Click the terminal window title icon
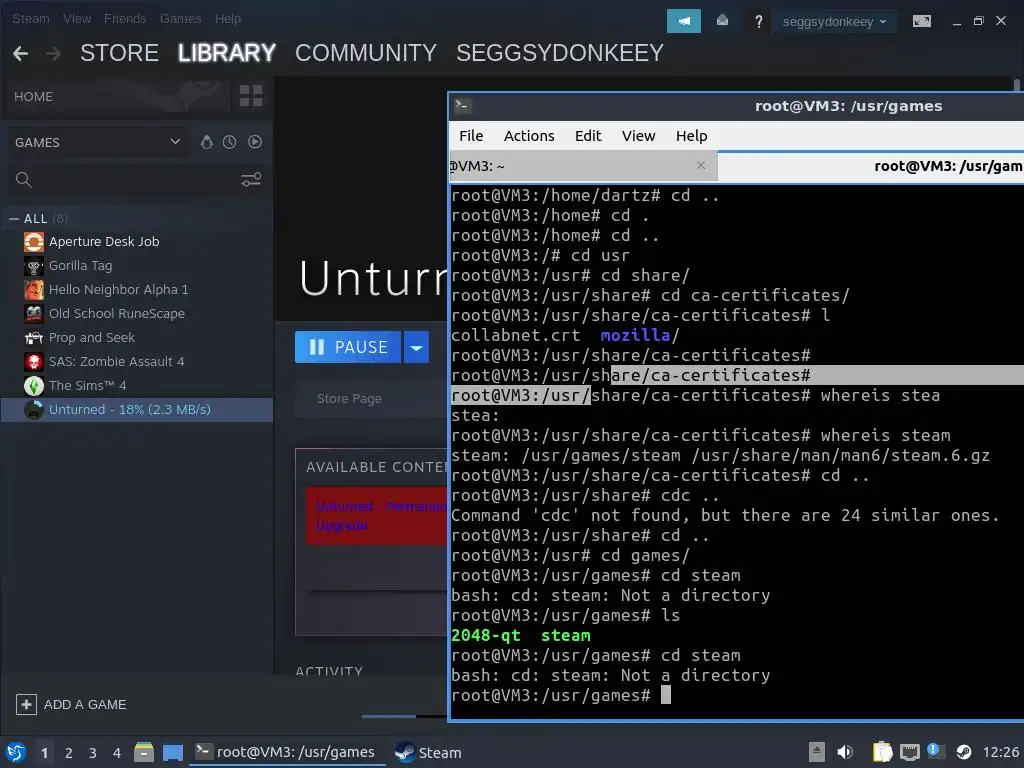This screenshot has height=768, width=1024. click(463, 106)
